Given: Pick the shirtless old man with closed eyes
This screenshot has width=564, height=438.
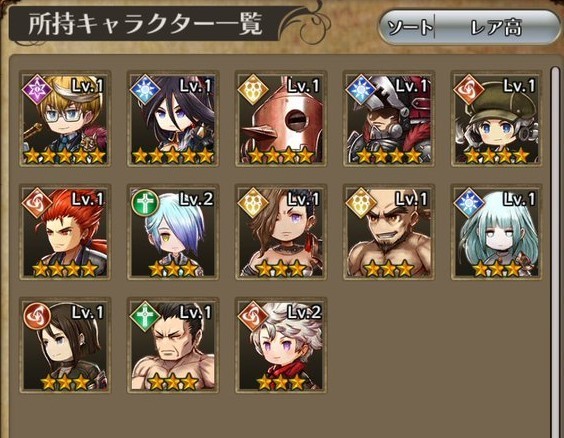Looking at the screenshot, I should point(173,345).
